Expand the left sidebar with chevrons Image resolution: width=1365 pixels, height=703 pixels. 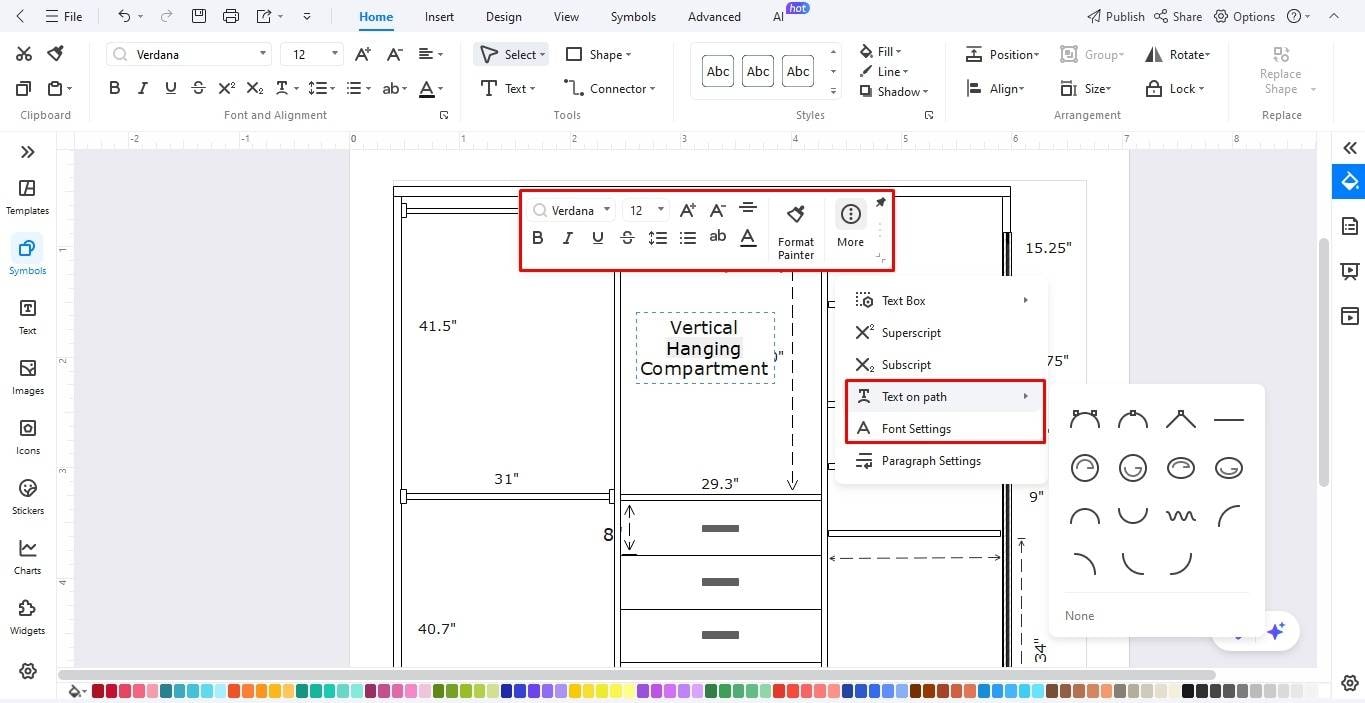pos(28,152)
